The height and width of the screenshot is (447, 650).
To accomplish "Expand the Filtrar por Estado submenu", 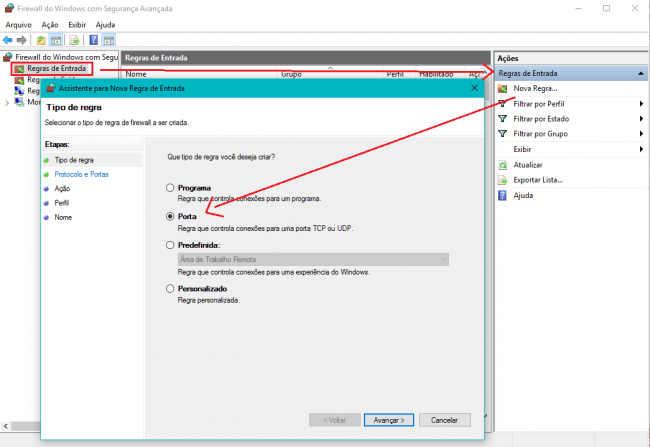I will click(641, 119).
